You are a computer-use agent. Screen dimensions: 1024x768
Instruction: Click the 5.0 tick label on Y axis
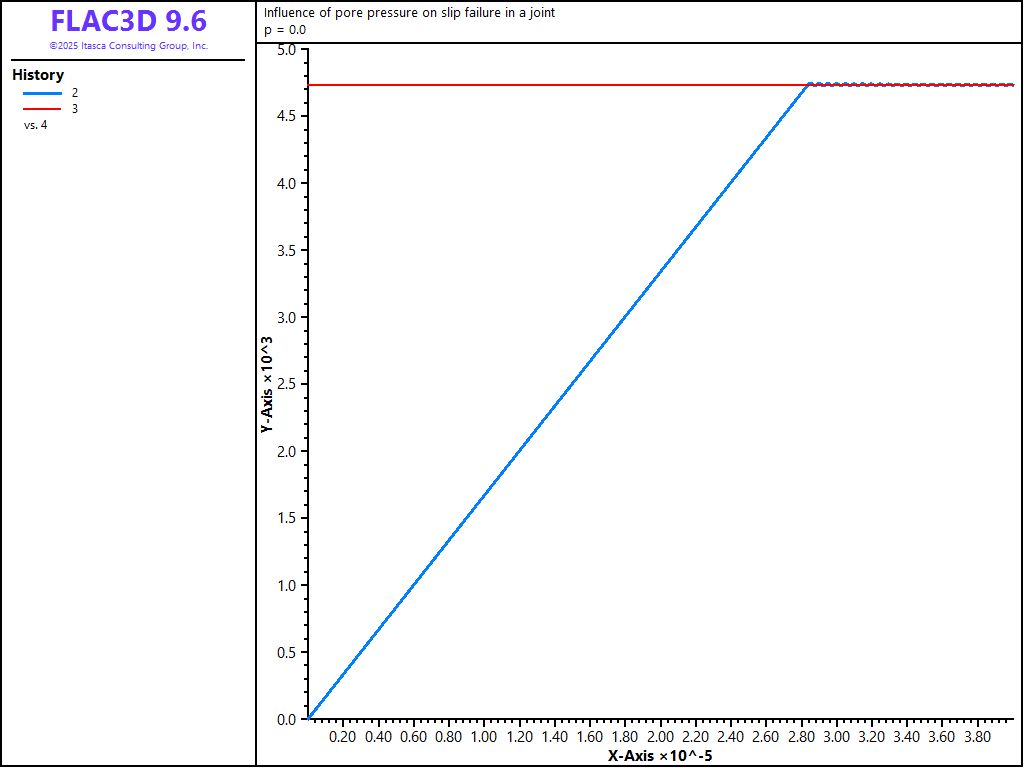click(286, 50)
